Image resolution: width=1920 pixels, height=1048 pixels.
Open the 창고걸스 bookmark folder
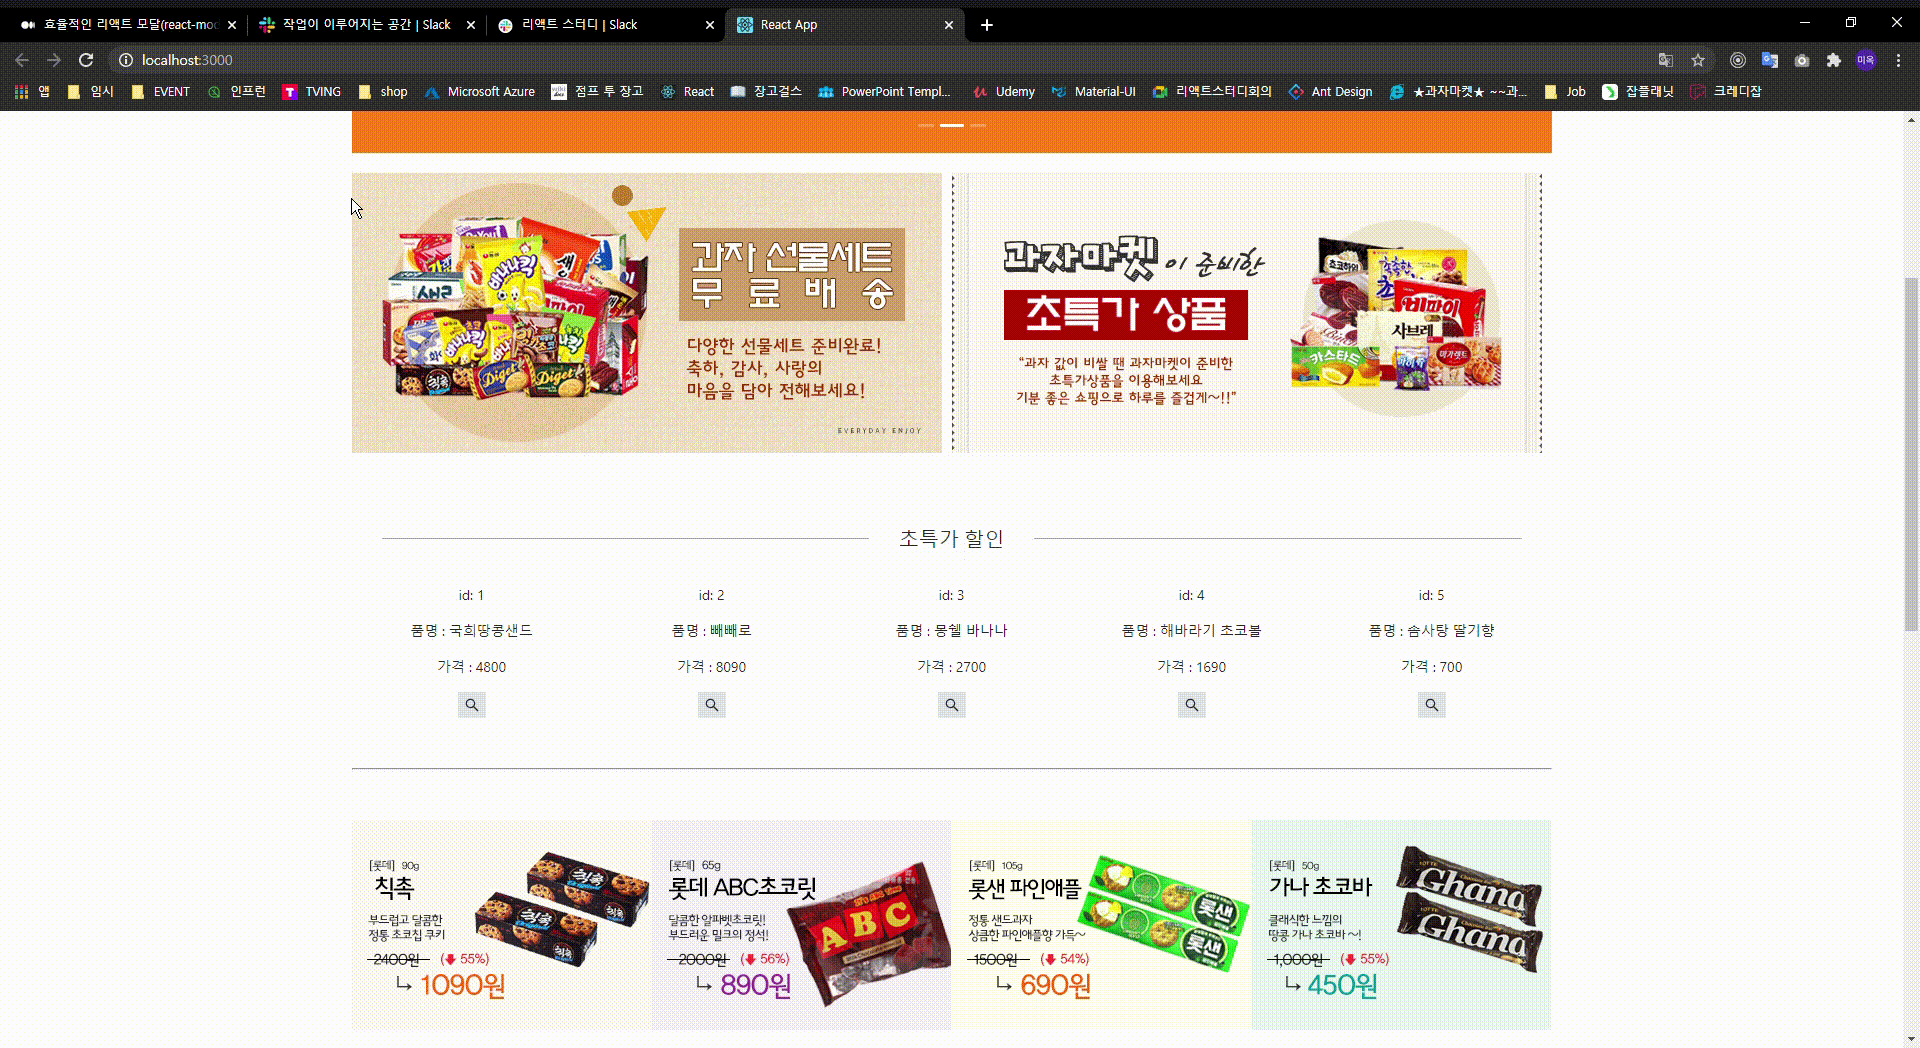(x=766, y=91)
